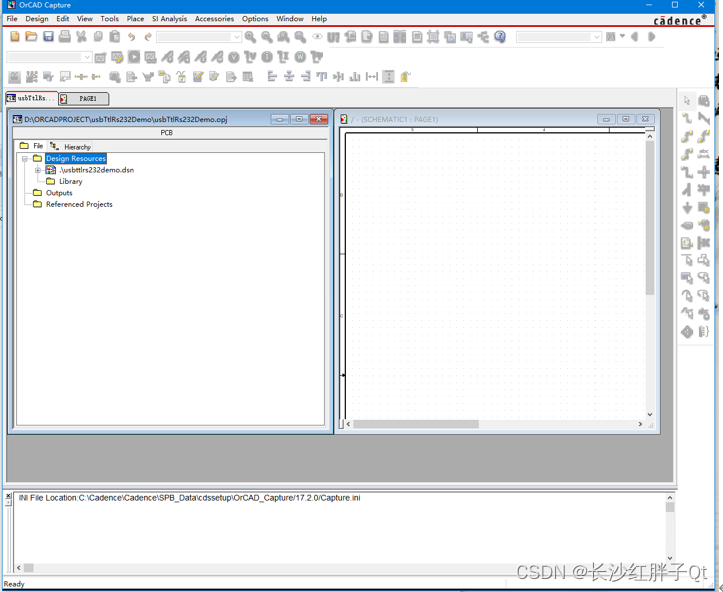Select the Referenced Projects folder

[x=79, y=204]
